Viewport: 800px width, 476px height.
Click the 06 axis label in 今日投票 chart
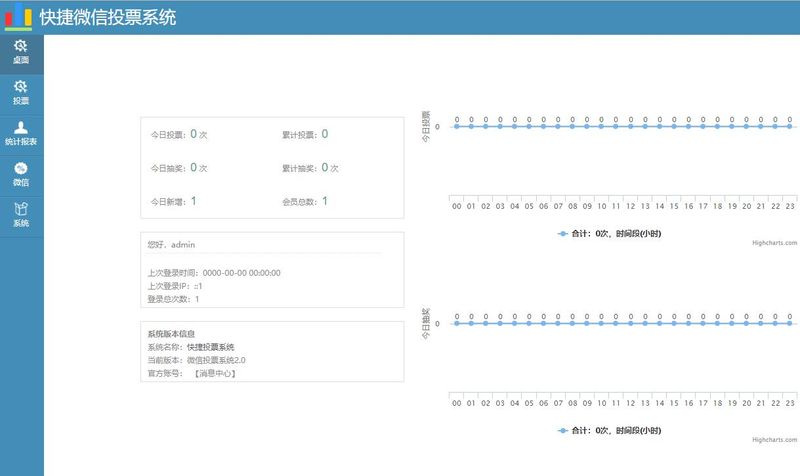pyautogui.click(x=543, y=206)
